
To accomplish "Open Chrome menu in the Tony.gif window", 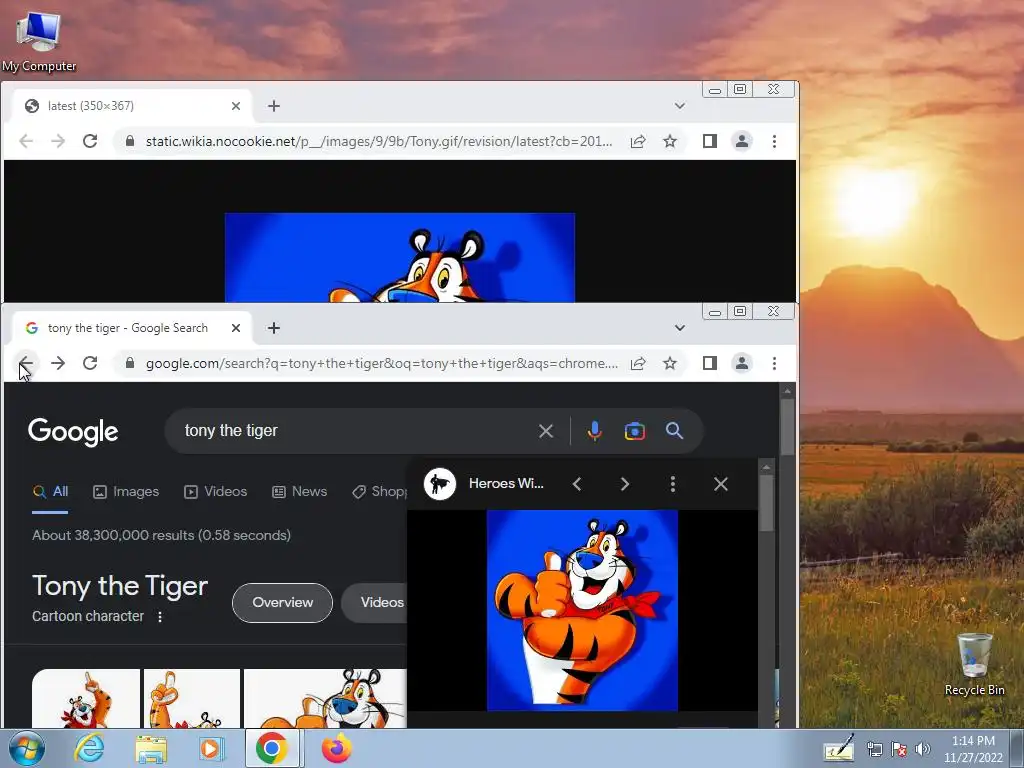I will (x=775, y=141).
